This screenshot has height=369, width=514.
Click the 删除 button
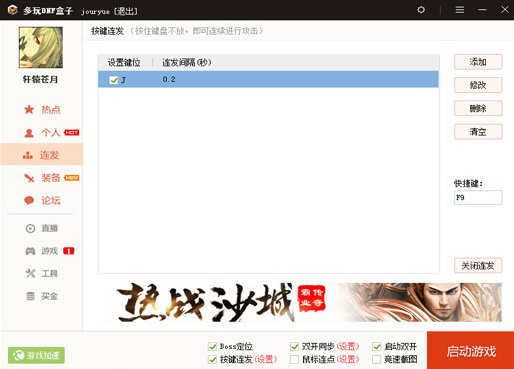pyautogui.click(x=478, y=108)
